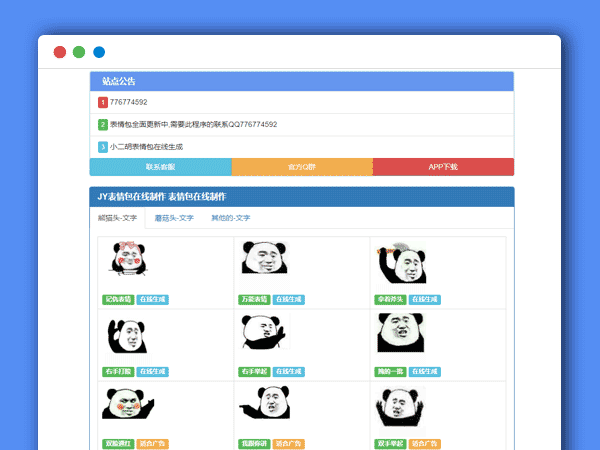Viewport: 600px width, 450px height.
Task: Click the red number 1 announcement badge
Action: [103, 102]
